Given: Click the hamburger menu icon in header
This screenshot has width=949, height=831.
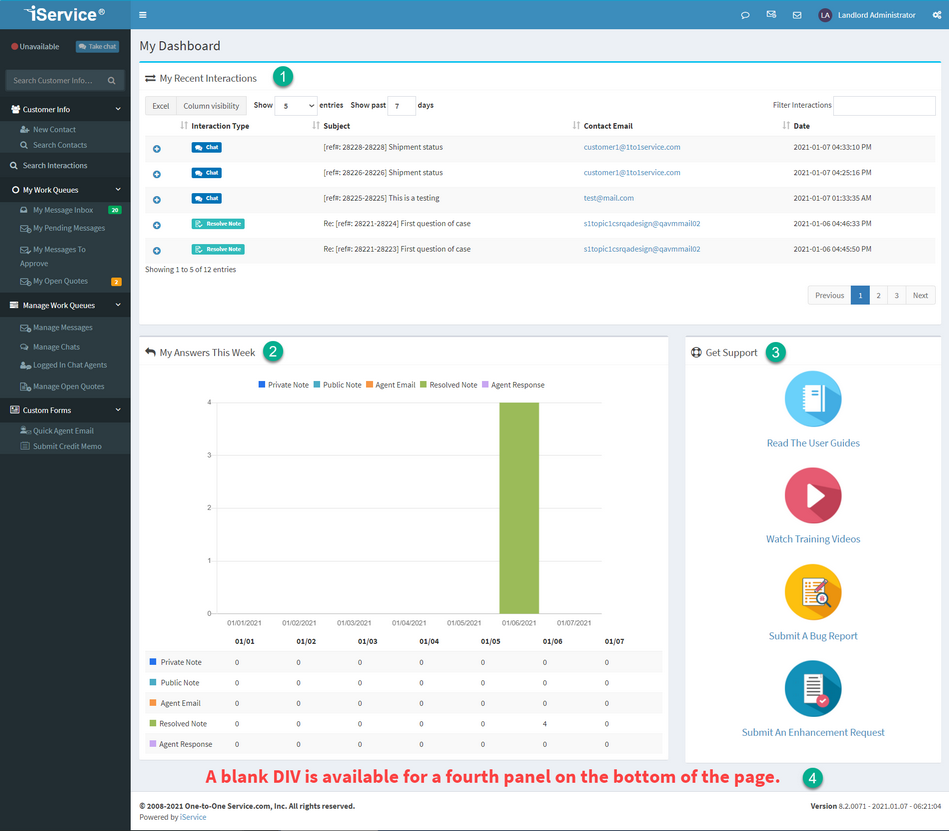Looking at the screenshot, I should pyautogui.click(x=143, y=15).
